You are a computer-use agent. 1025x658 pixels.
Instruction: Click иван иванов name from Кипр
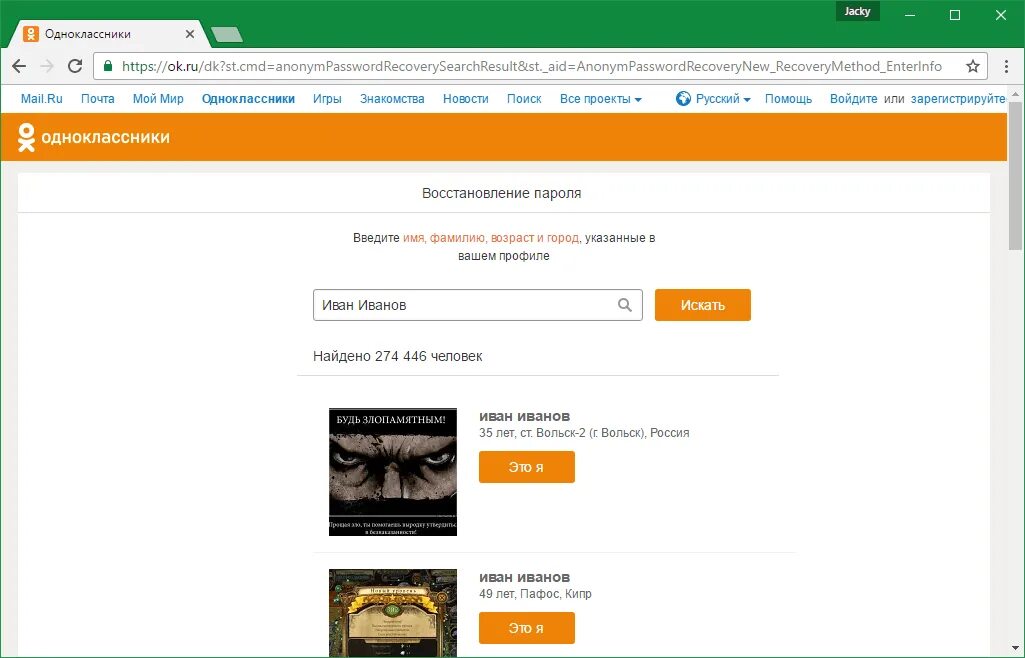[x=524, y=577]
